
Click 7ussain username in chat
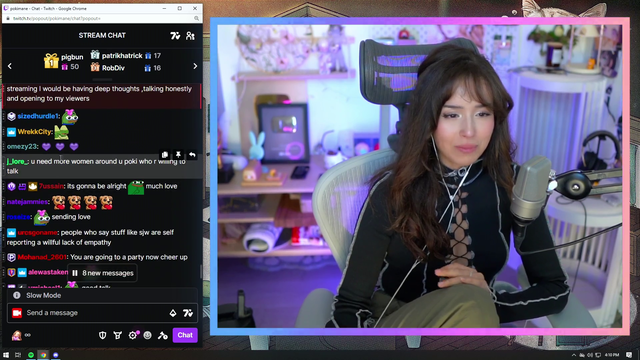click(51, 186)
